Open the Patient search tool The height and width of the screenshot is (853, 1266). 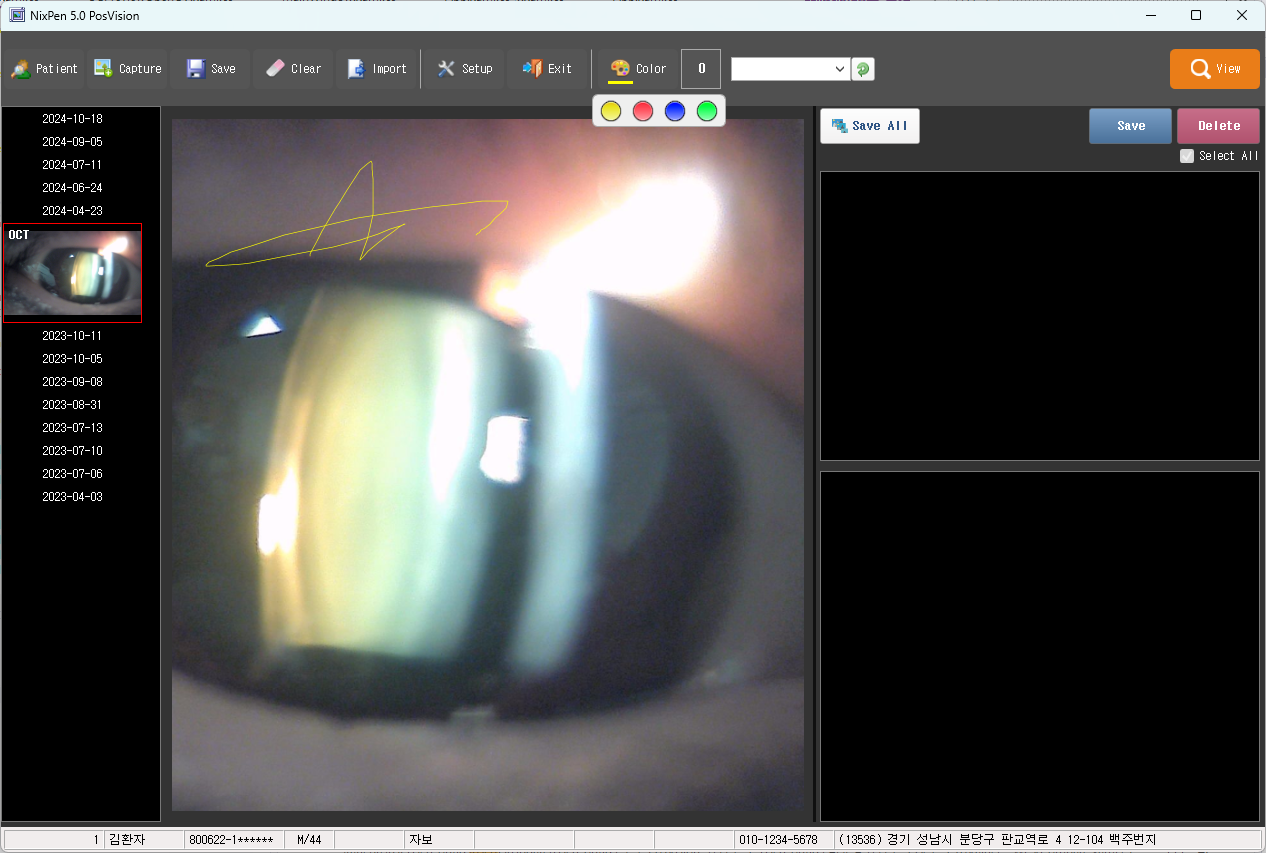click(45, 69)
